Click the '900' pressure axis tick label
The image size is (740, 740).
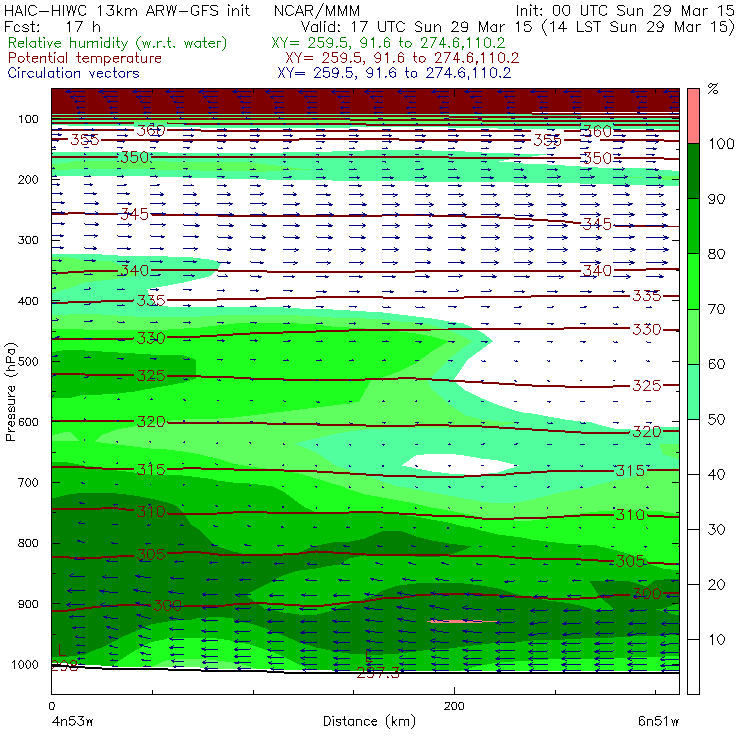[x=28, y=604]
